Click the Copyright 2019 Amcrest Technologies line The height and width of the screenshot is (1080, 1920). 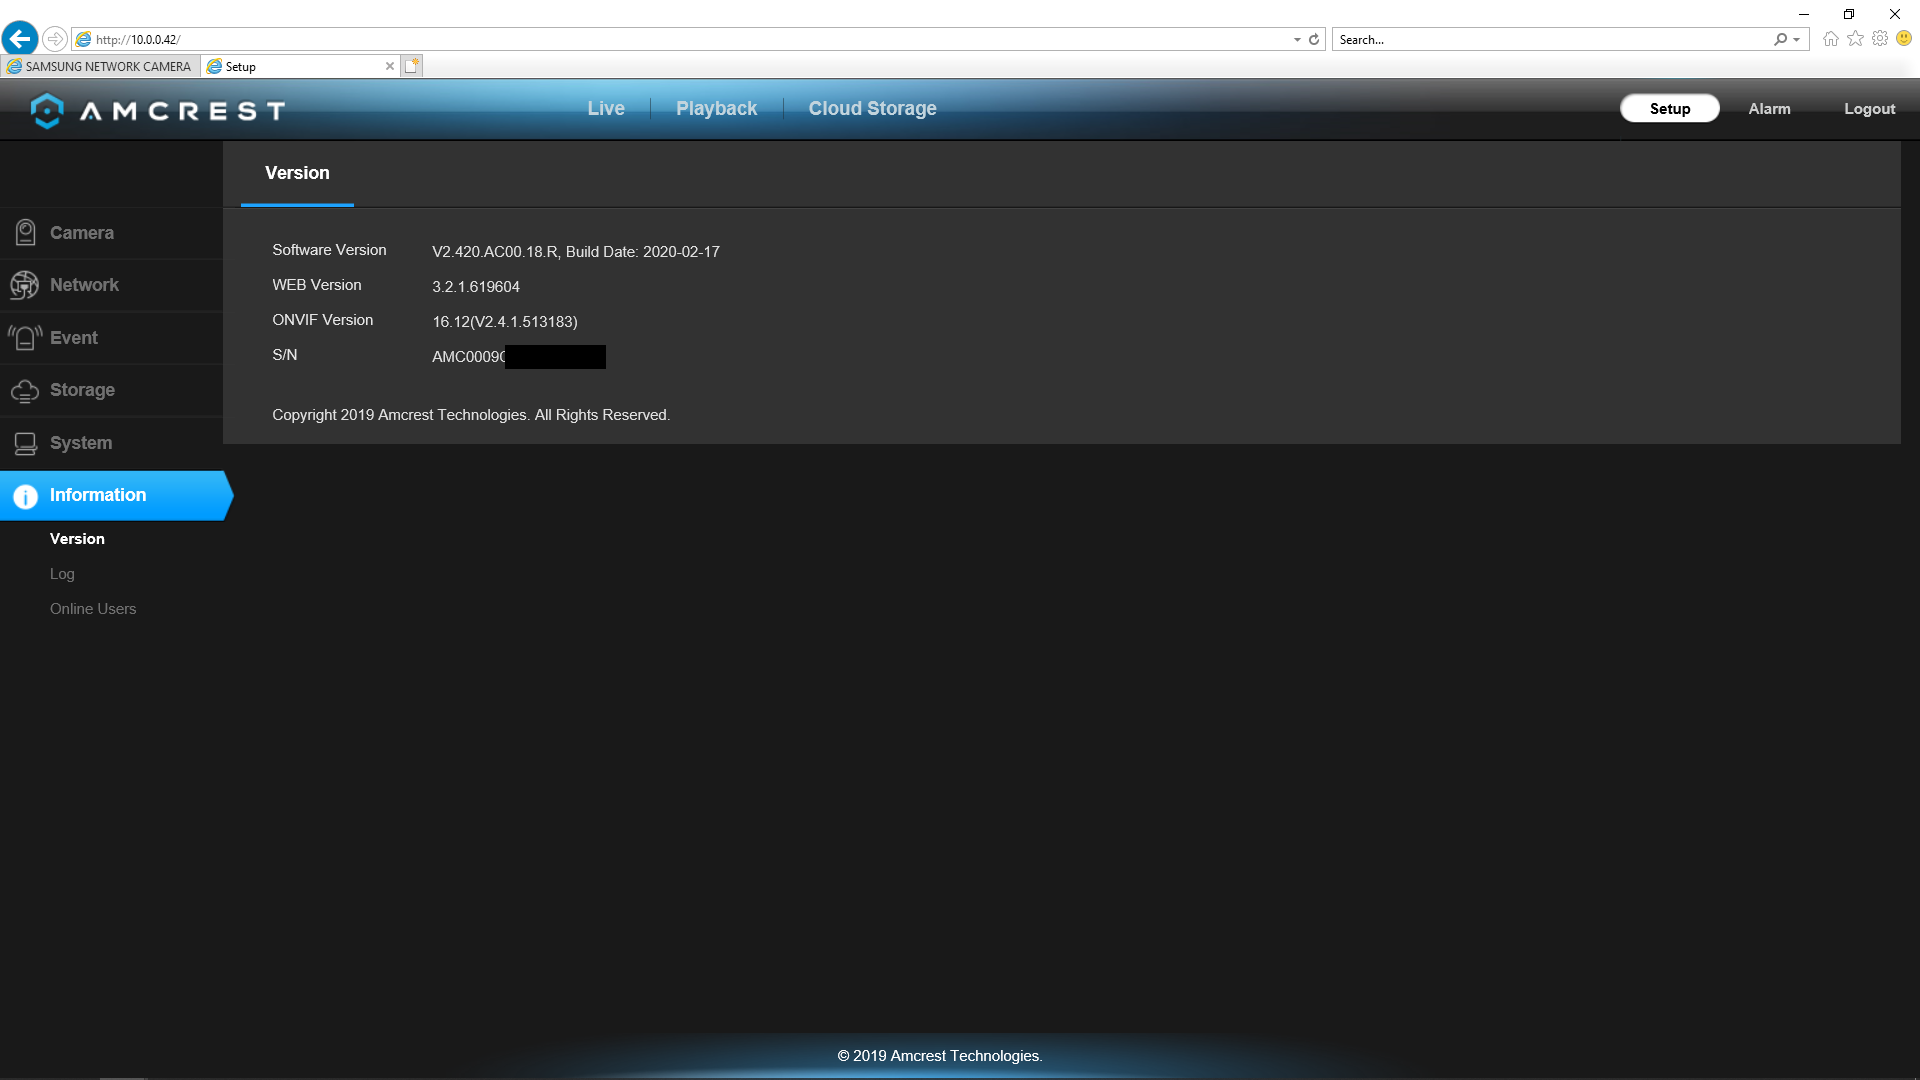[x=471, y=415]
